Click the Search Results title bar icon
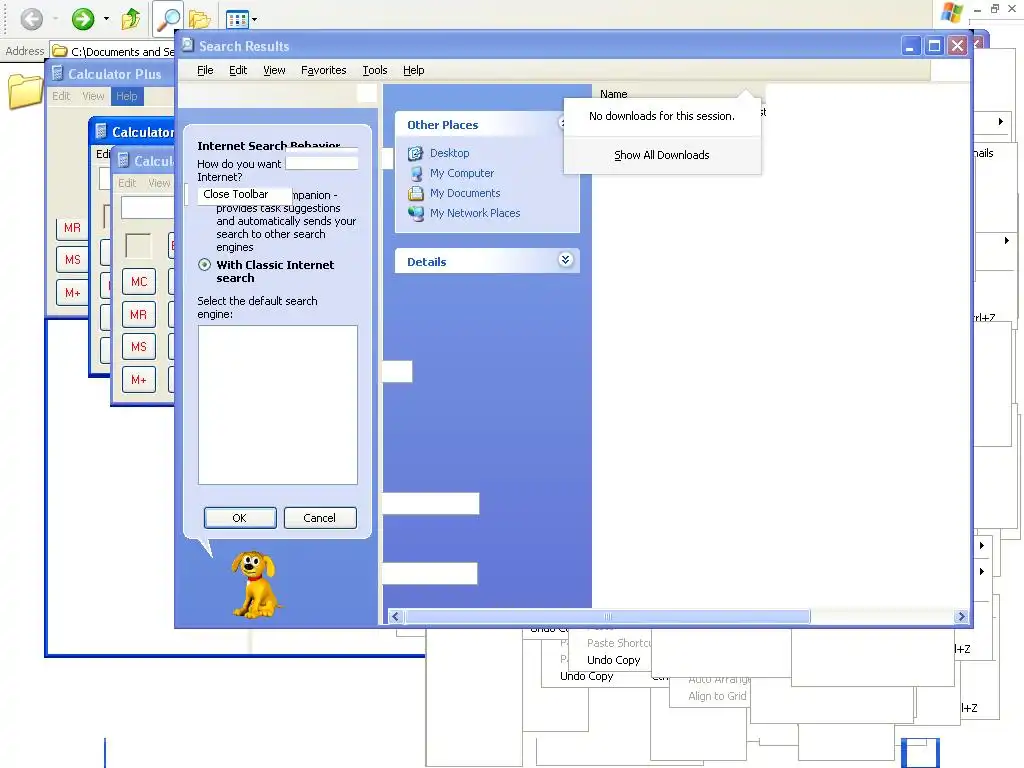Image resolution: width=1024 pixels, height=768 pixels. click(x=188, y=46)
